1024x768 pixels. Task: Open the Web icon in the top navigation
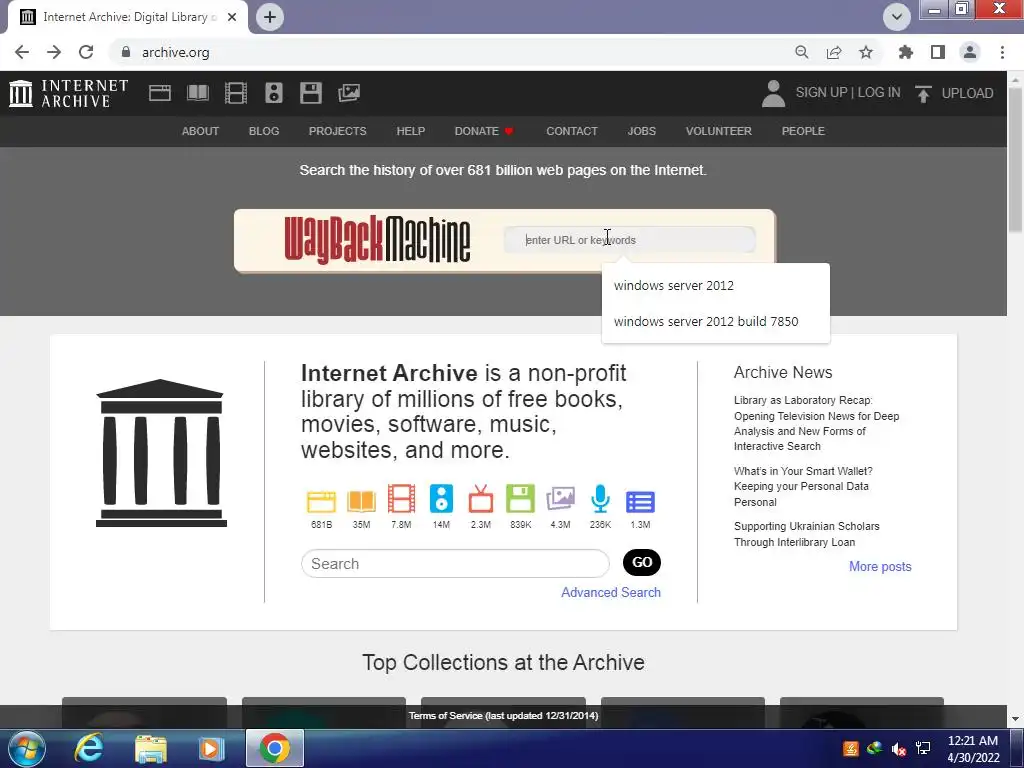[159, 93]
